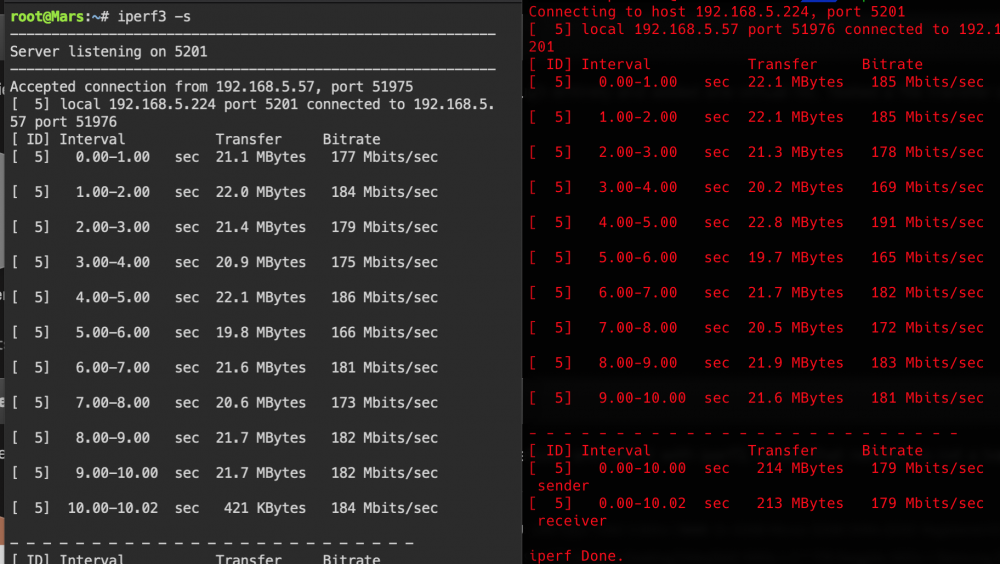Click 'iperf Done.' in red terminal
Screen dimensions: 1000x564
point(576,556)
